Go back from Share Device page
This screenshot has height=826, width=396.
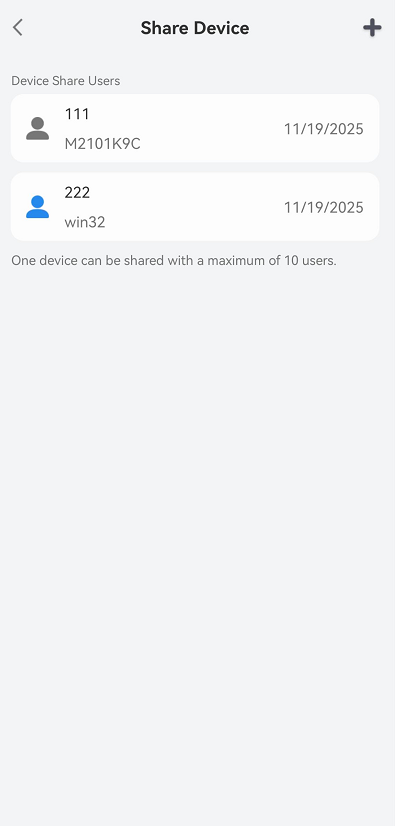pyautogui.click(x=18, y=27)
